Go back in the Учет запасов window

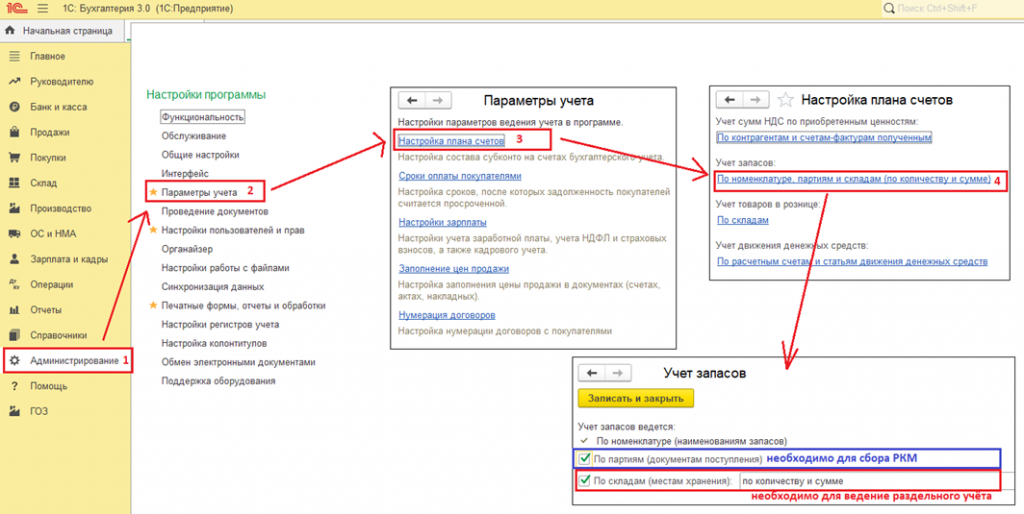(592, 372)
